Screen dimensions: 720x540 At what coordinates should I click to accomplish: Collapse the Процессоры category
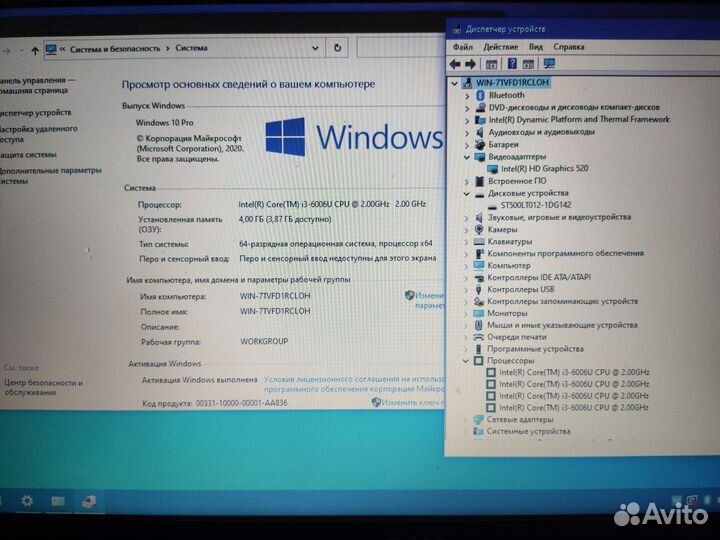(466, 361)
